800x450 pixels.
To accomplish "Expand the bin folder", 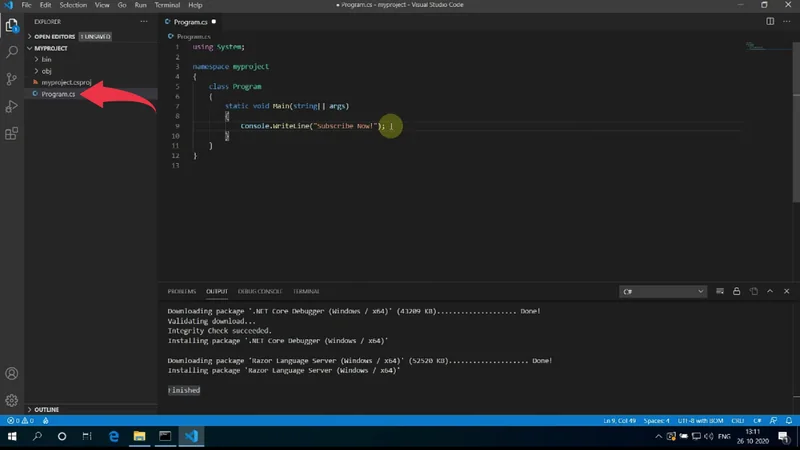I will [46, 59].
